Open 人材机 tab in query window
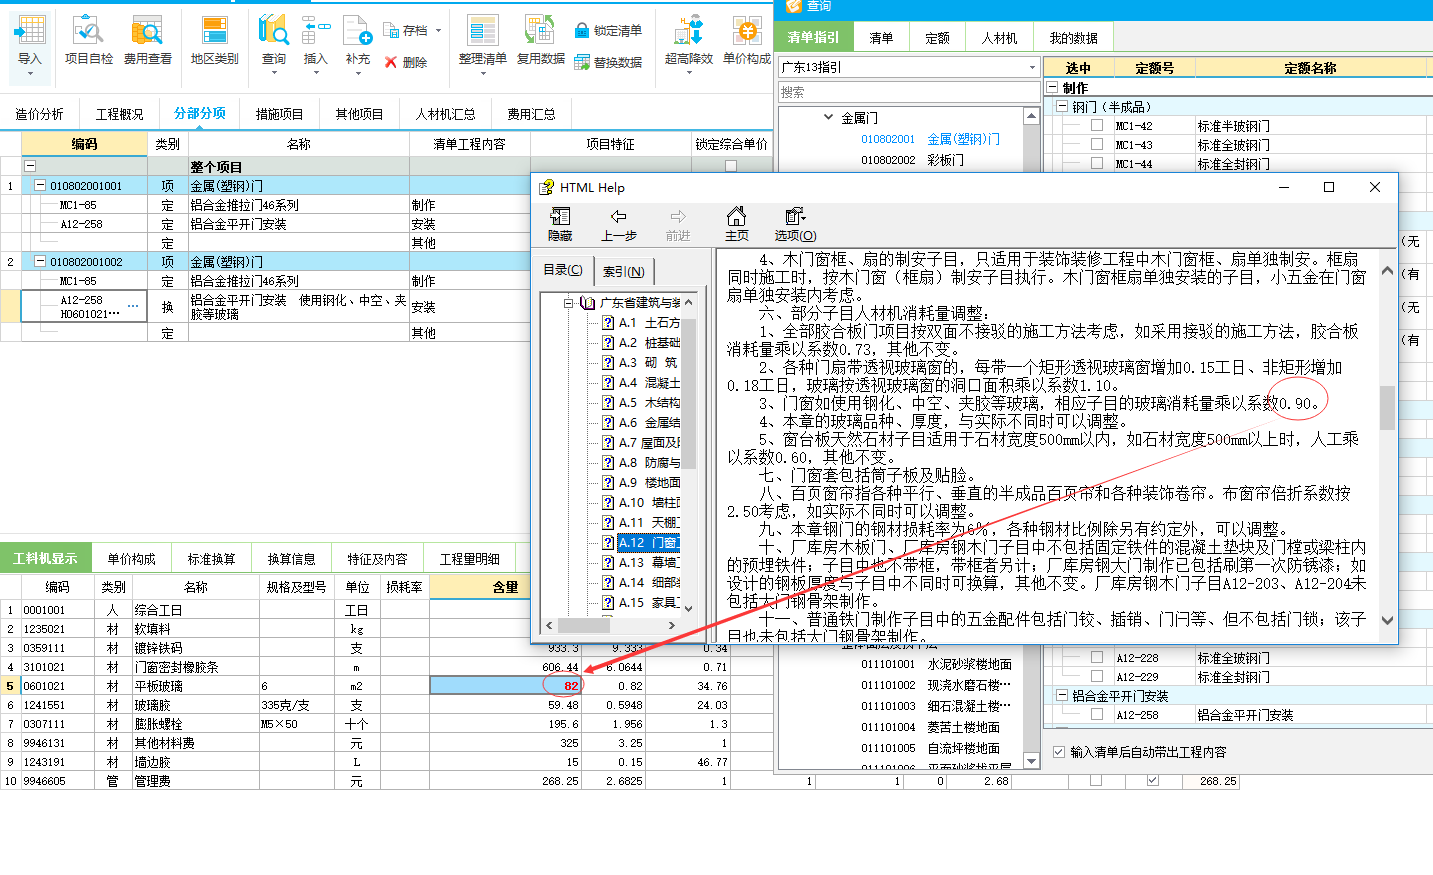This screenshot has height=875, width=1433. [x=999, y=38]
